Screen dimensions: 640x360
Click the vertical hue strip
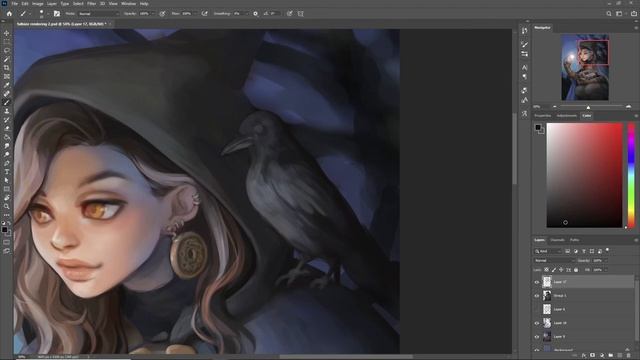(x=631, y=176)
